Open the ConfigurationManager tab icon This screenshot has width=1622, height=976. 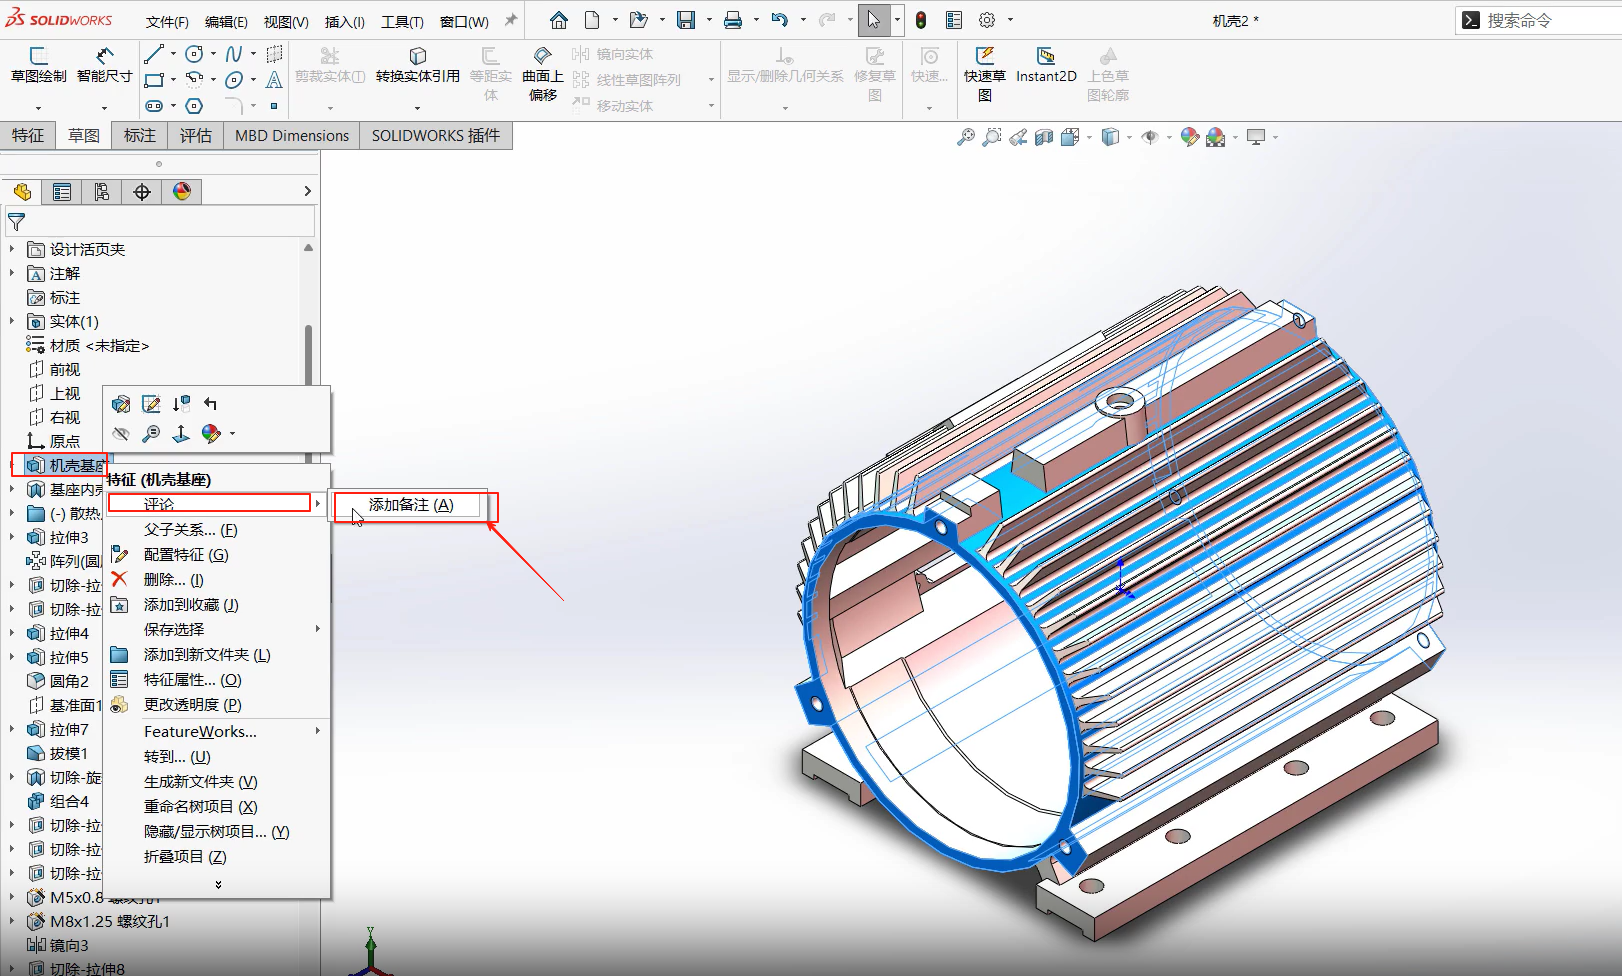(x=101, y=192)
